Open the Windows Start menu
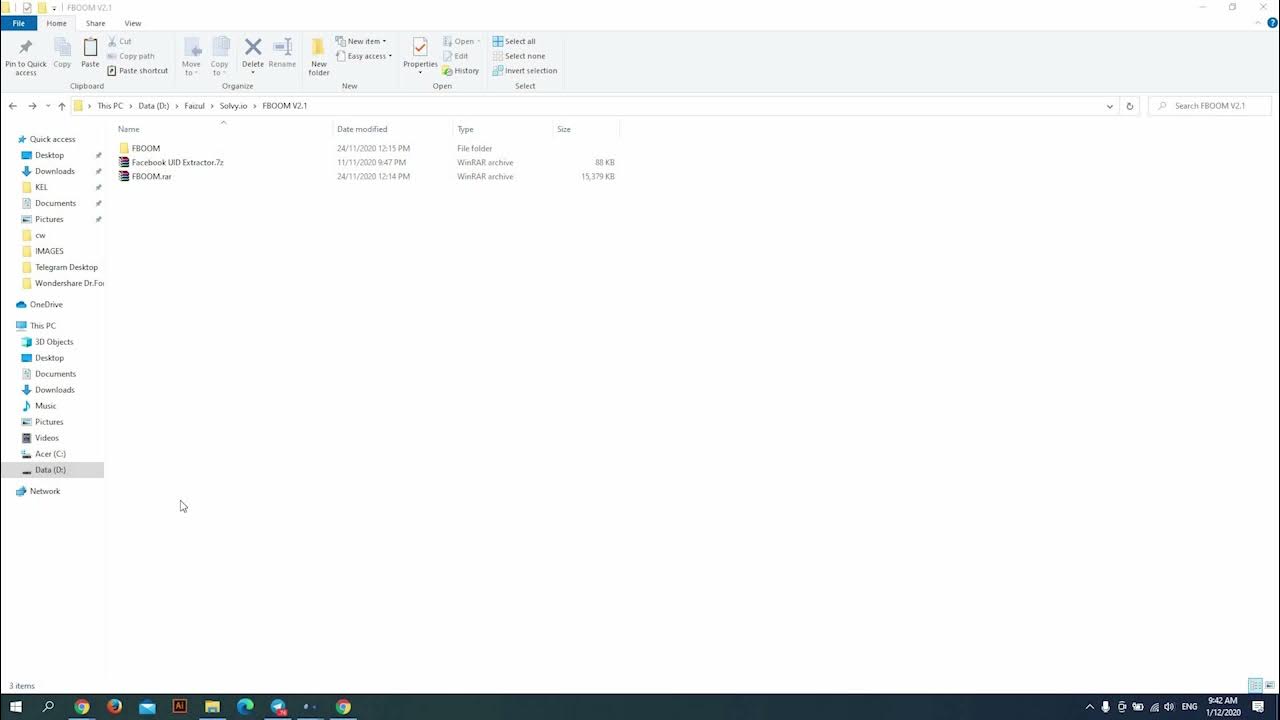This screenshot has height=720, width=1280. (x=16, y=706)
